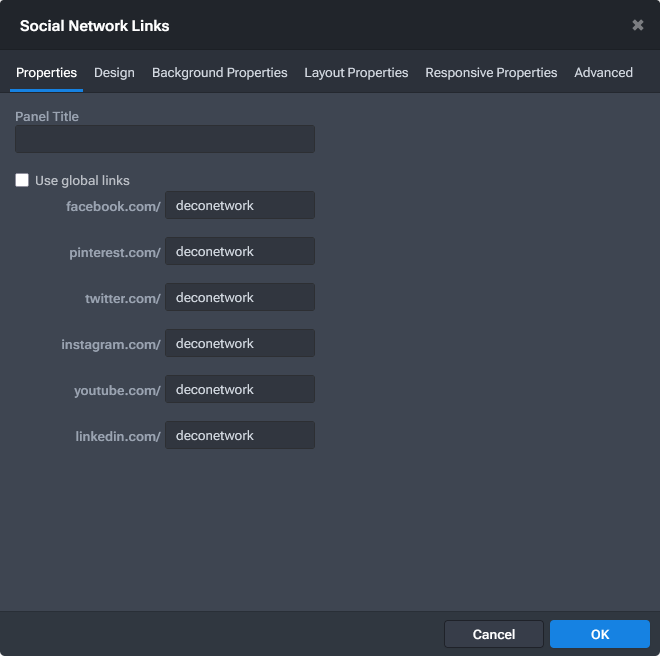Close the Social Network Links dialog
The height and width of the screenshot is (656, 660).
click(x=637, y=25)
